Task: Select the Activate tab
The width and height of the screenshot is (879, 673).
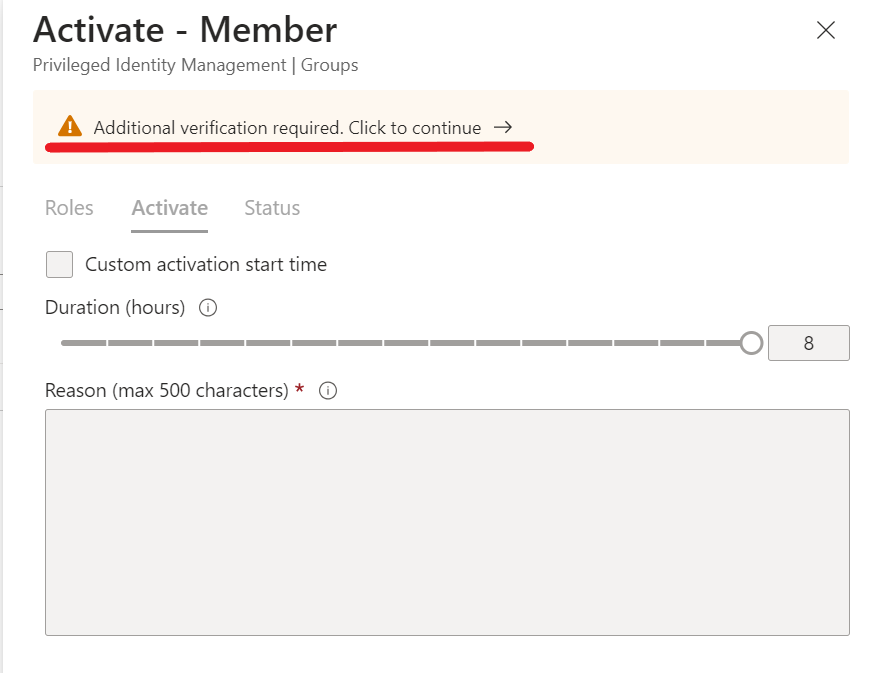Action: click(x=169, y=208)
